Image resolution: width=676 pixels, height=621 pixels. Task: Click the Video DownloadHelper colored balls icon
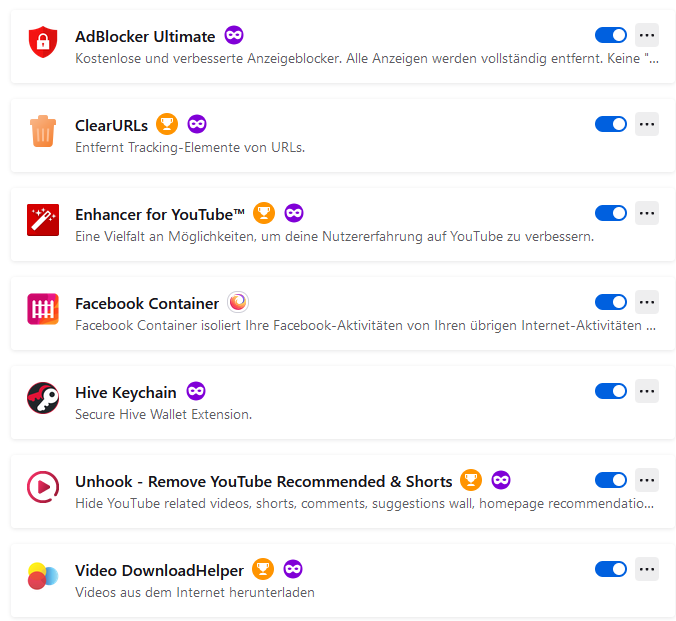coord(43,576)
